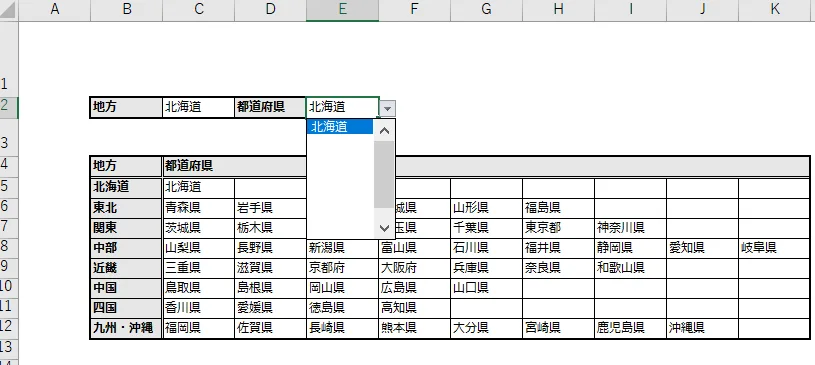Screen dimensions: 815x365
Task: Click the 茨城県 cell
Action: 199,228
